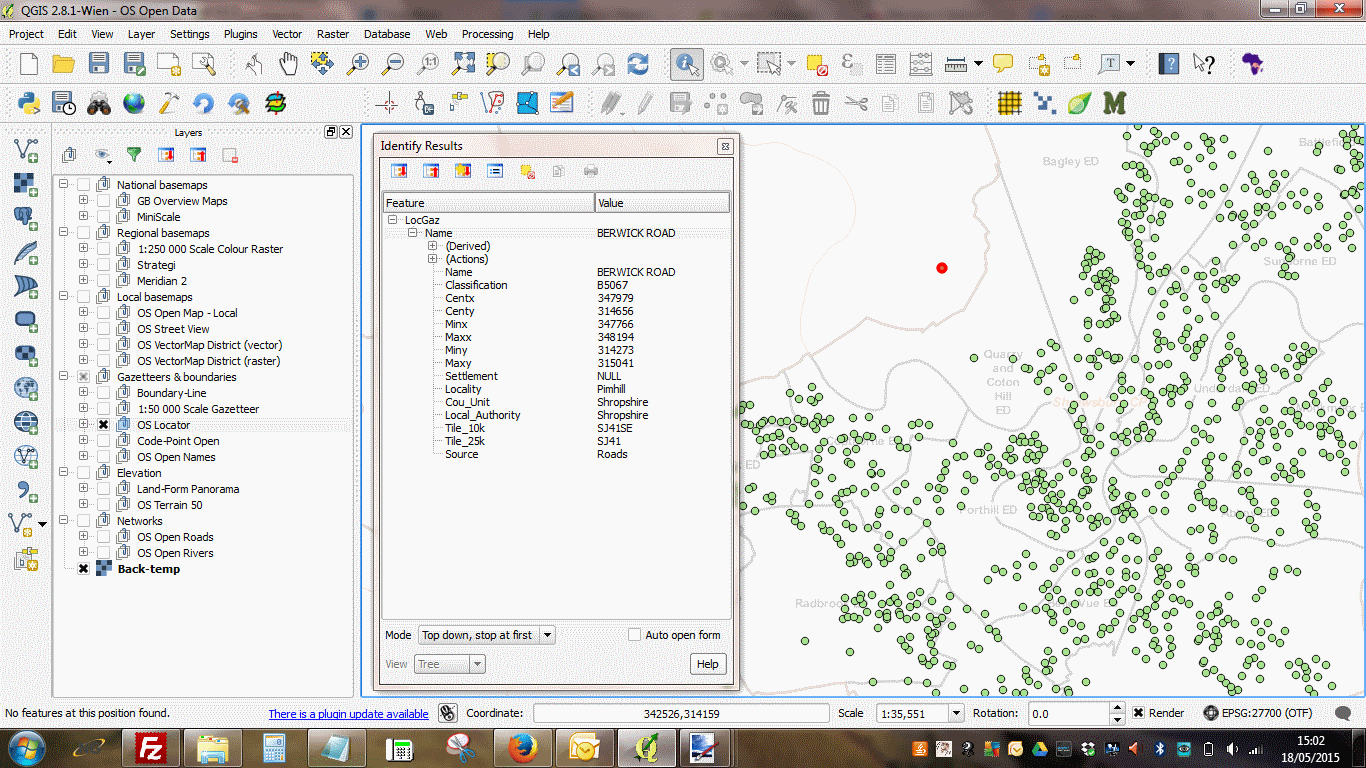Open the Vector menu
The image size is (1366, 768).
(287, 34)
